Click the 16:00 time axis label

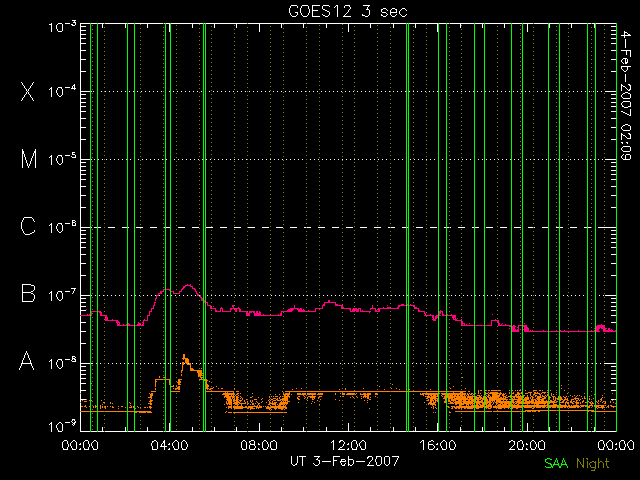tap(438, 444)
